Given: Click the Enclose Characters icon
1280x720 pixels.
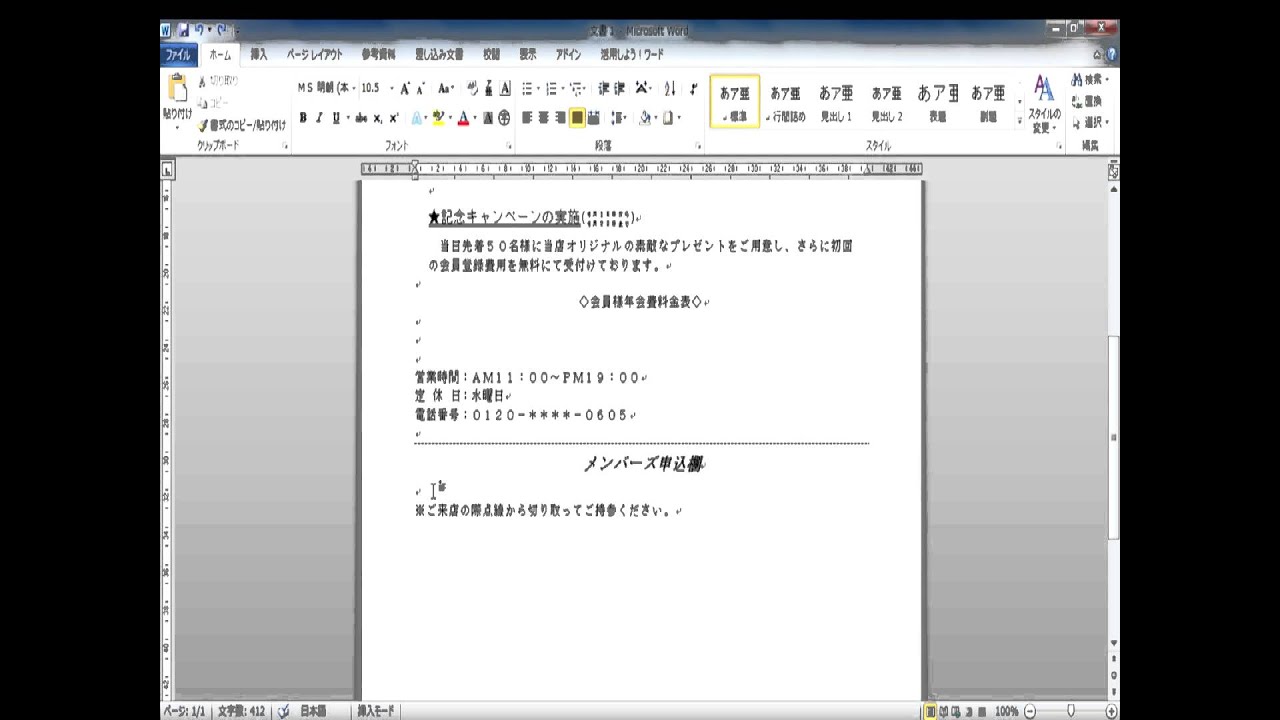Looking at the screenshot, I should point(504,118).
